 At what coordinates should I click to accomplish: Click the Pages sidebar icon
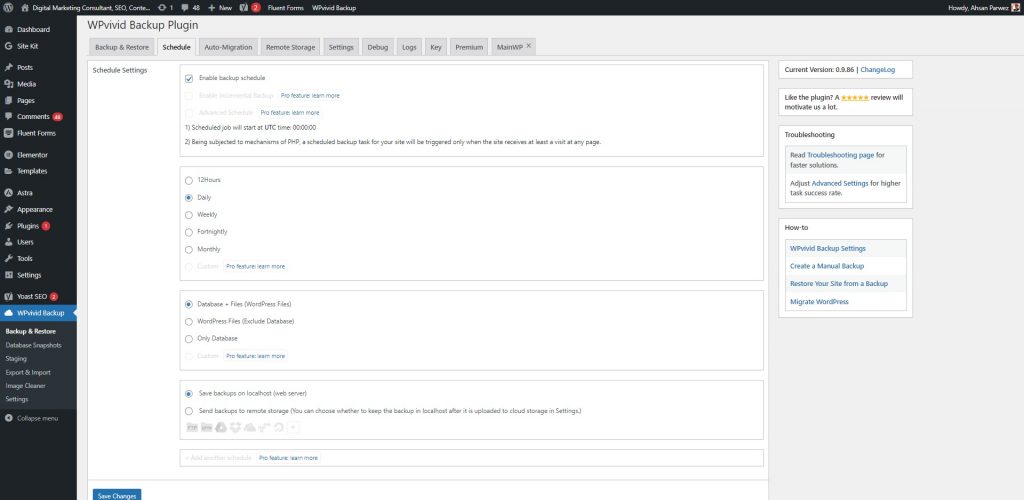[x=8, y=101]
